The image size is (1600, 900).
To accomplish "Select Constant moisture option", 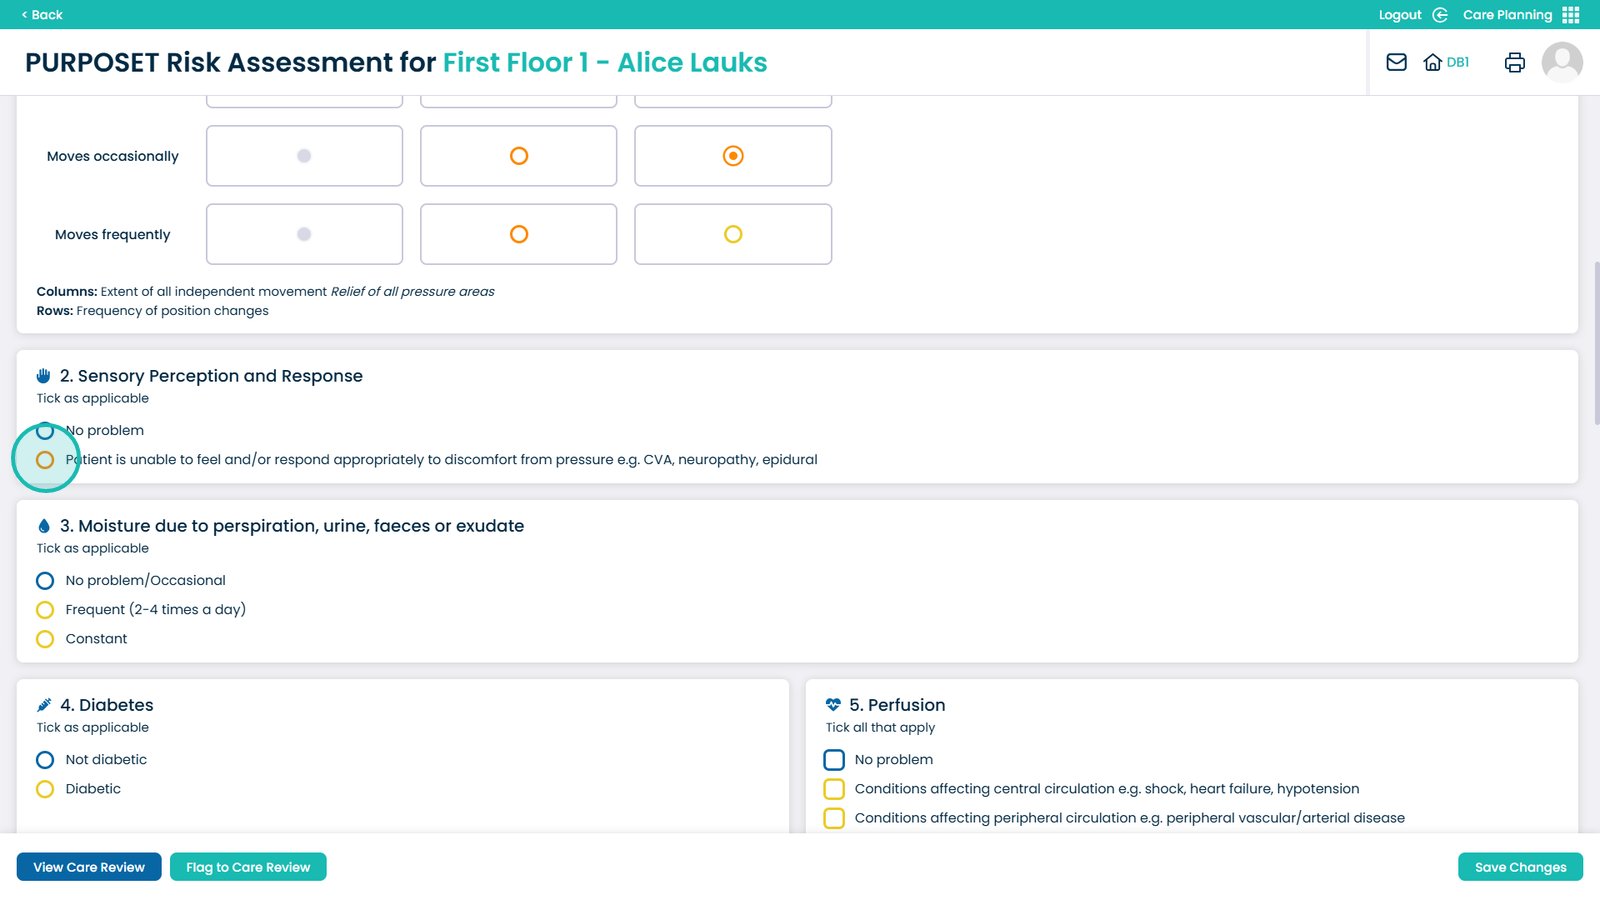I will pos(45,639).
